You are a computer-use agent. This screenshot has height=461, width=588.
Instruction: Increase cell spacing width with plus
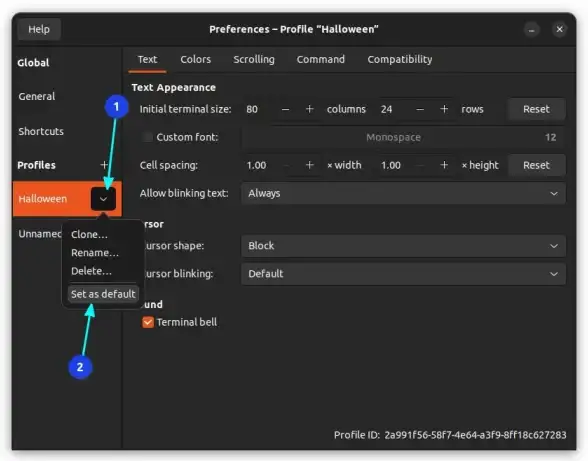(309, 165)
